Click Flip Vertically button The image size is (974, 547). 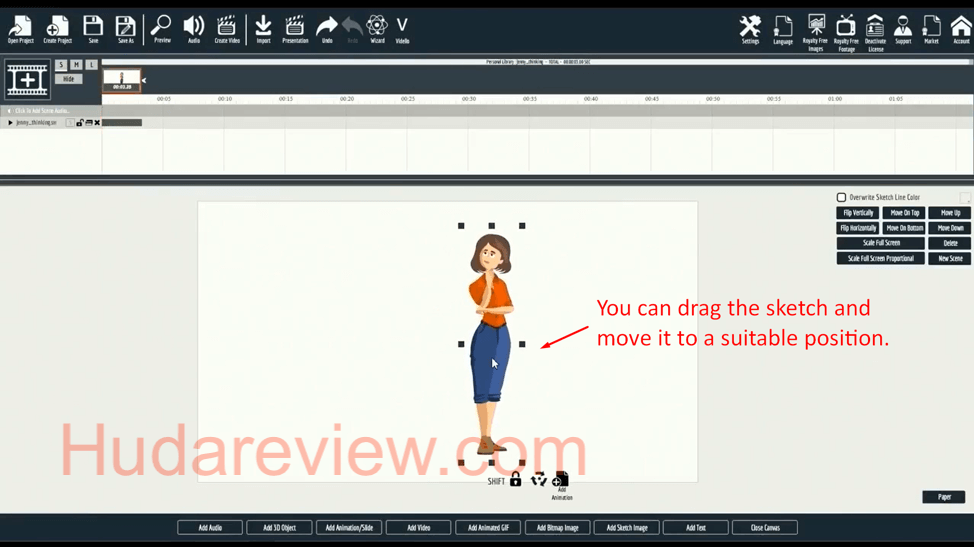(x=858, y=213)
